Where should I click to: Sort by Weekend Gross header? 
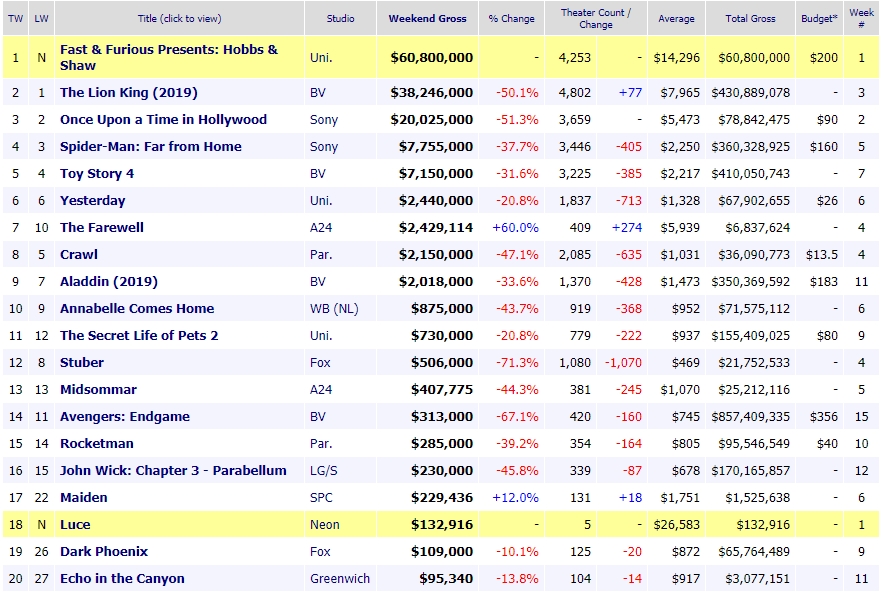click(x=428, y=19)
